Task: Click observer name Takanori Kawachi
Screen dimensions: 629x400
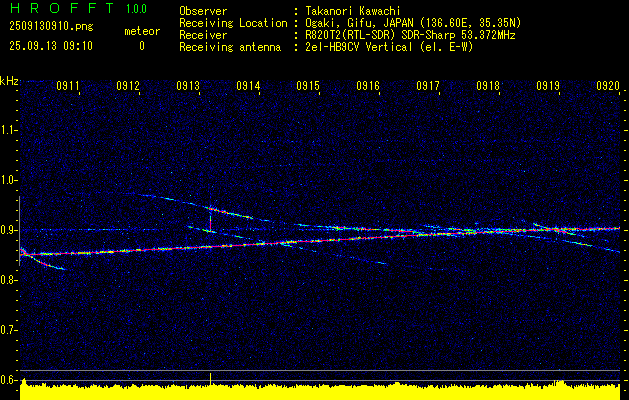Action: 352,11
